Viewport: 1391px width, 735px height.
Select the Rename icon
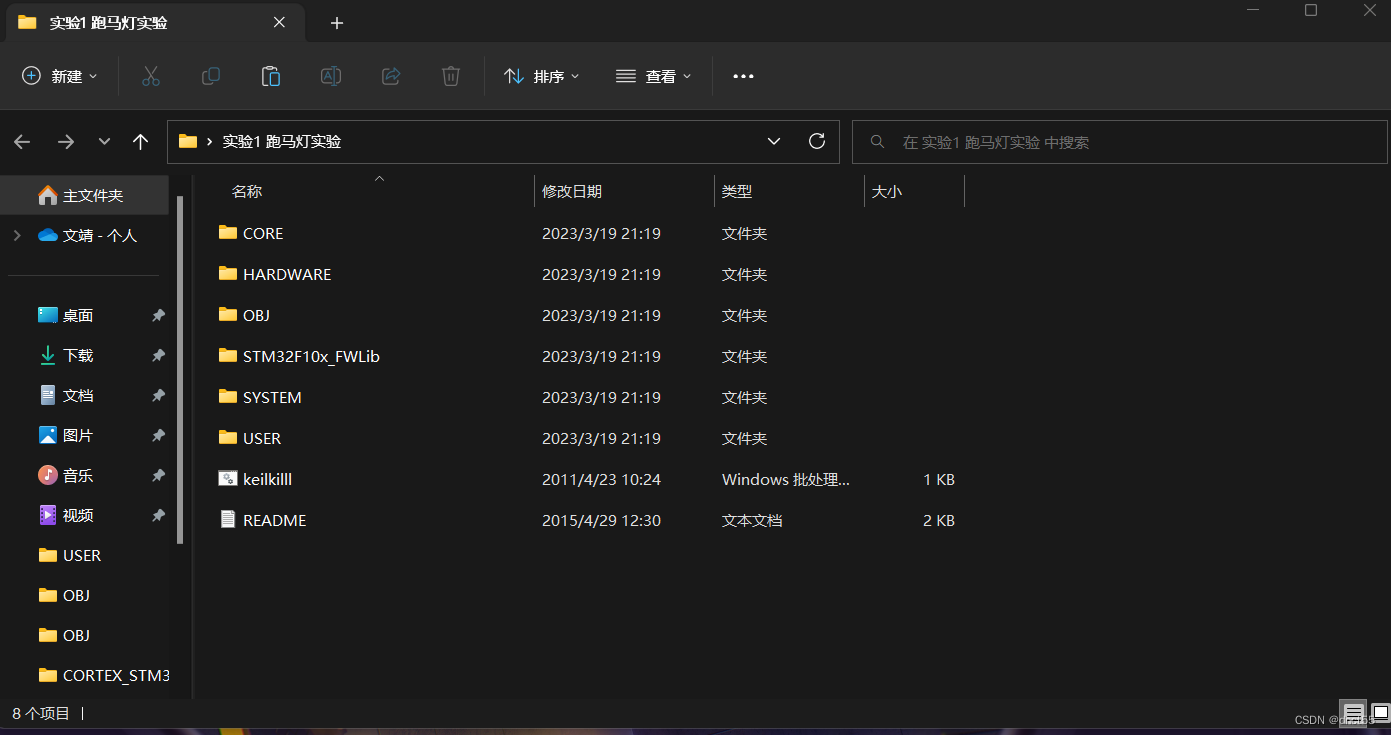[331, 76]
